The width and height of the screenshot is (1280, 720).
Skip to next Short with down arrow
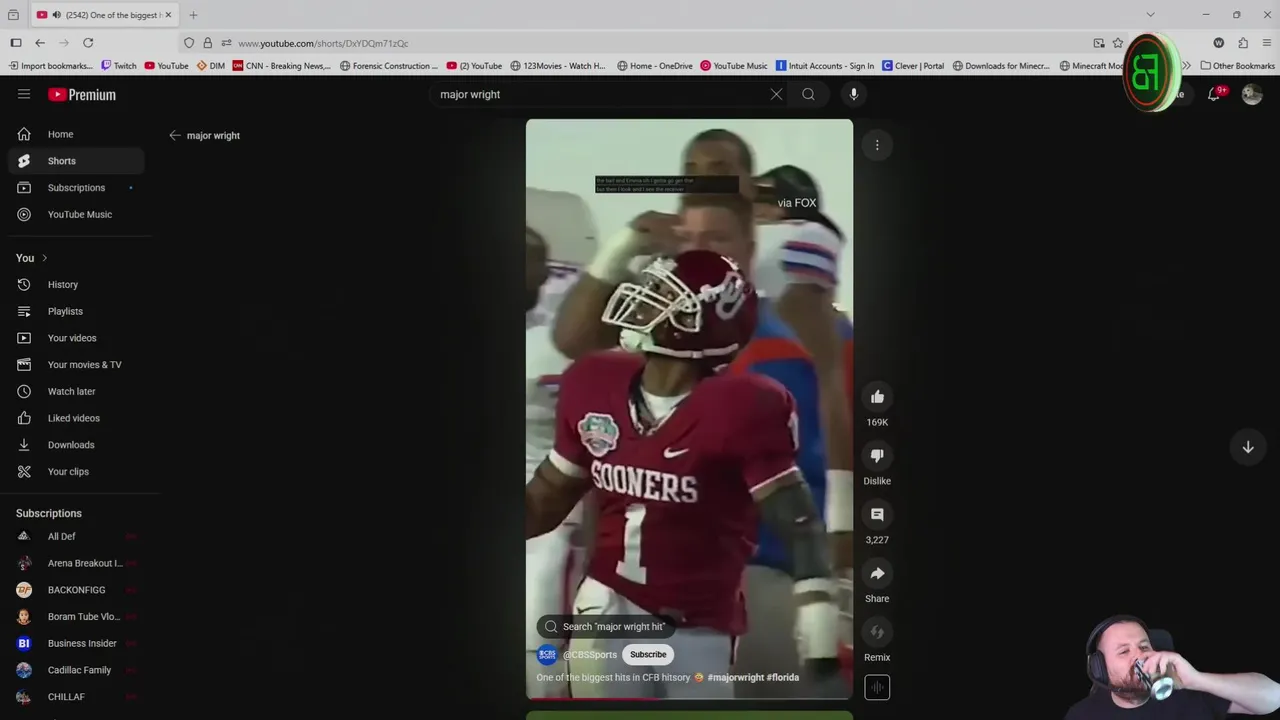[x=1248, y=447]
